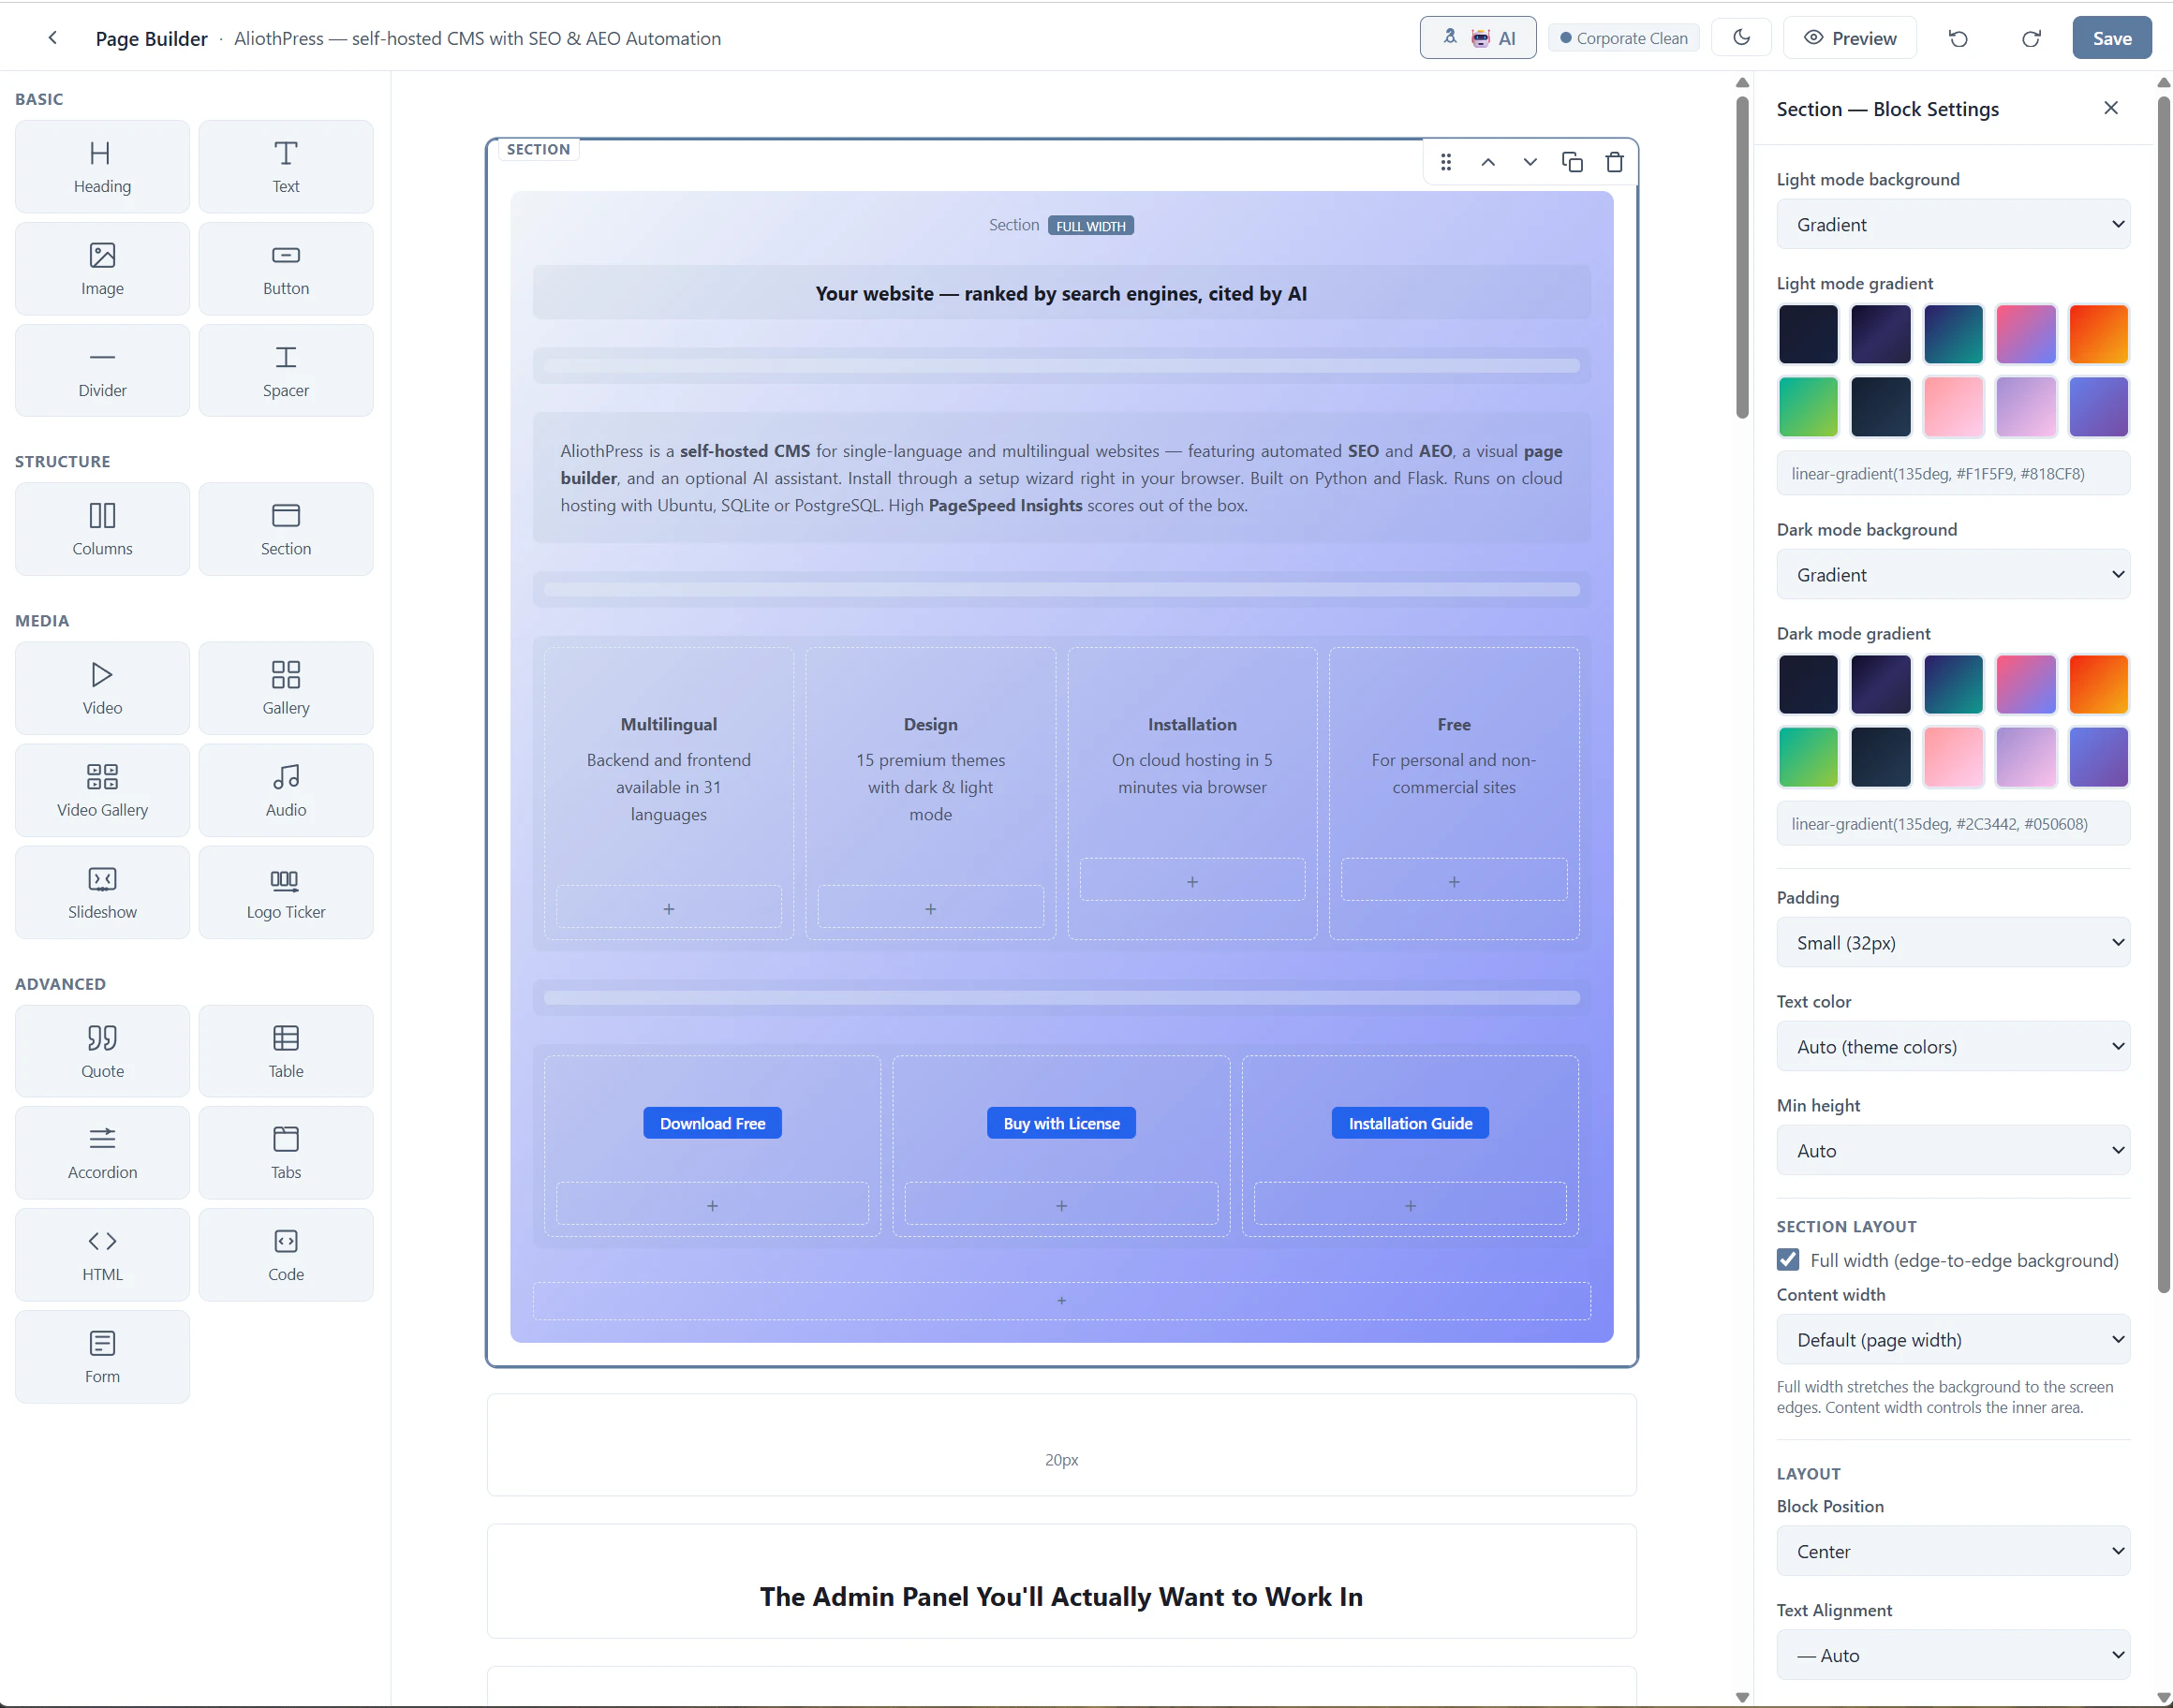Insert an HTML block

coord(101,1254)
